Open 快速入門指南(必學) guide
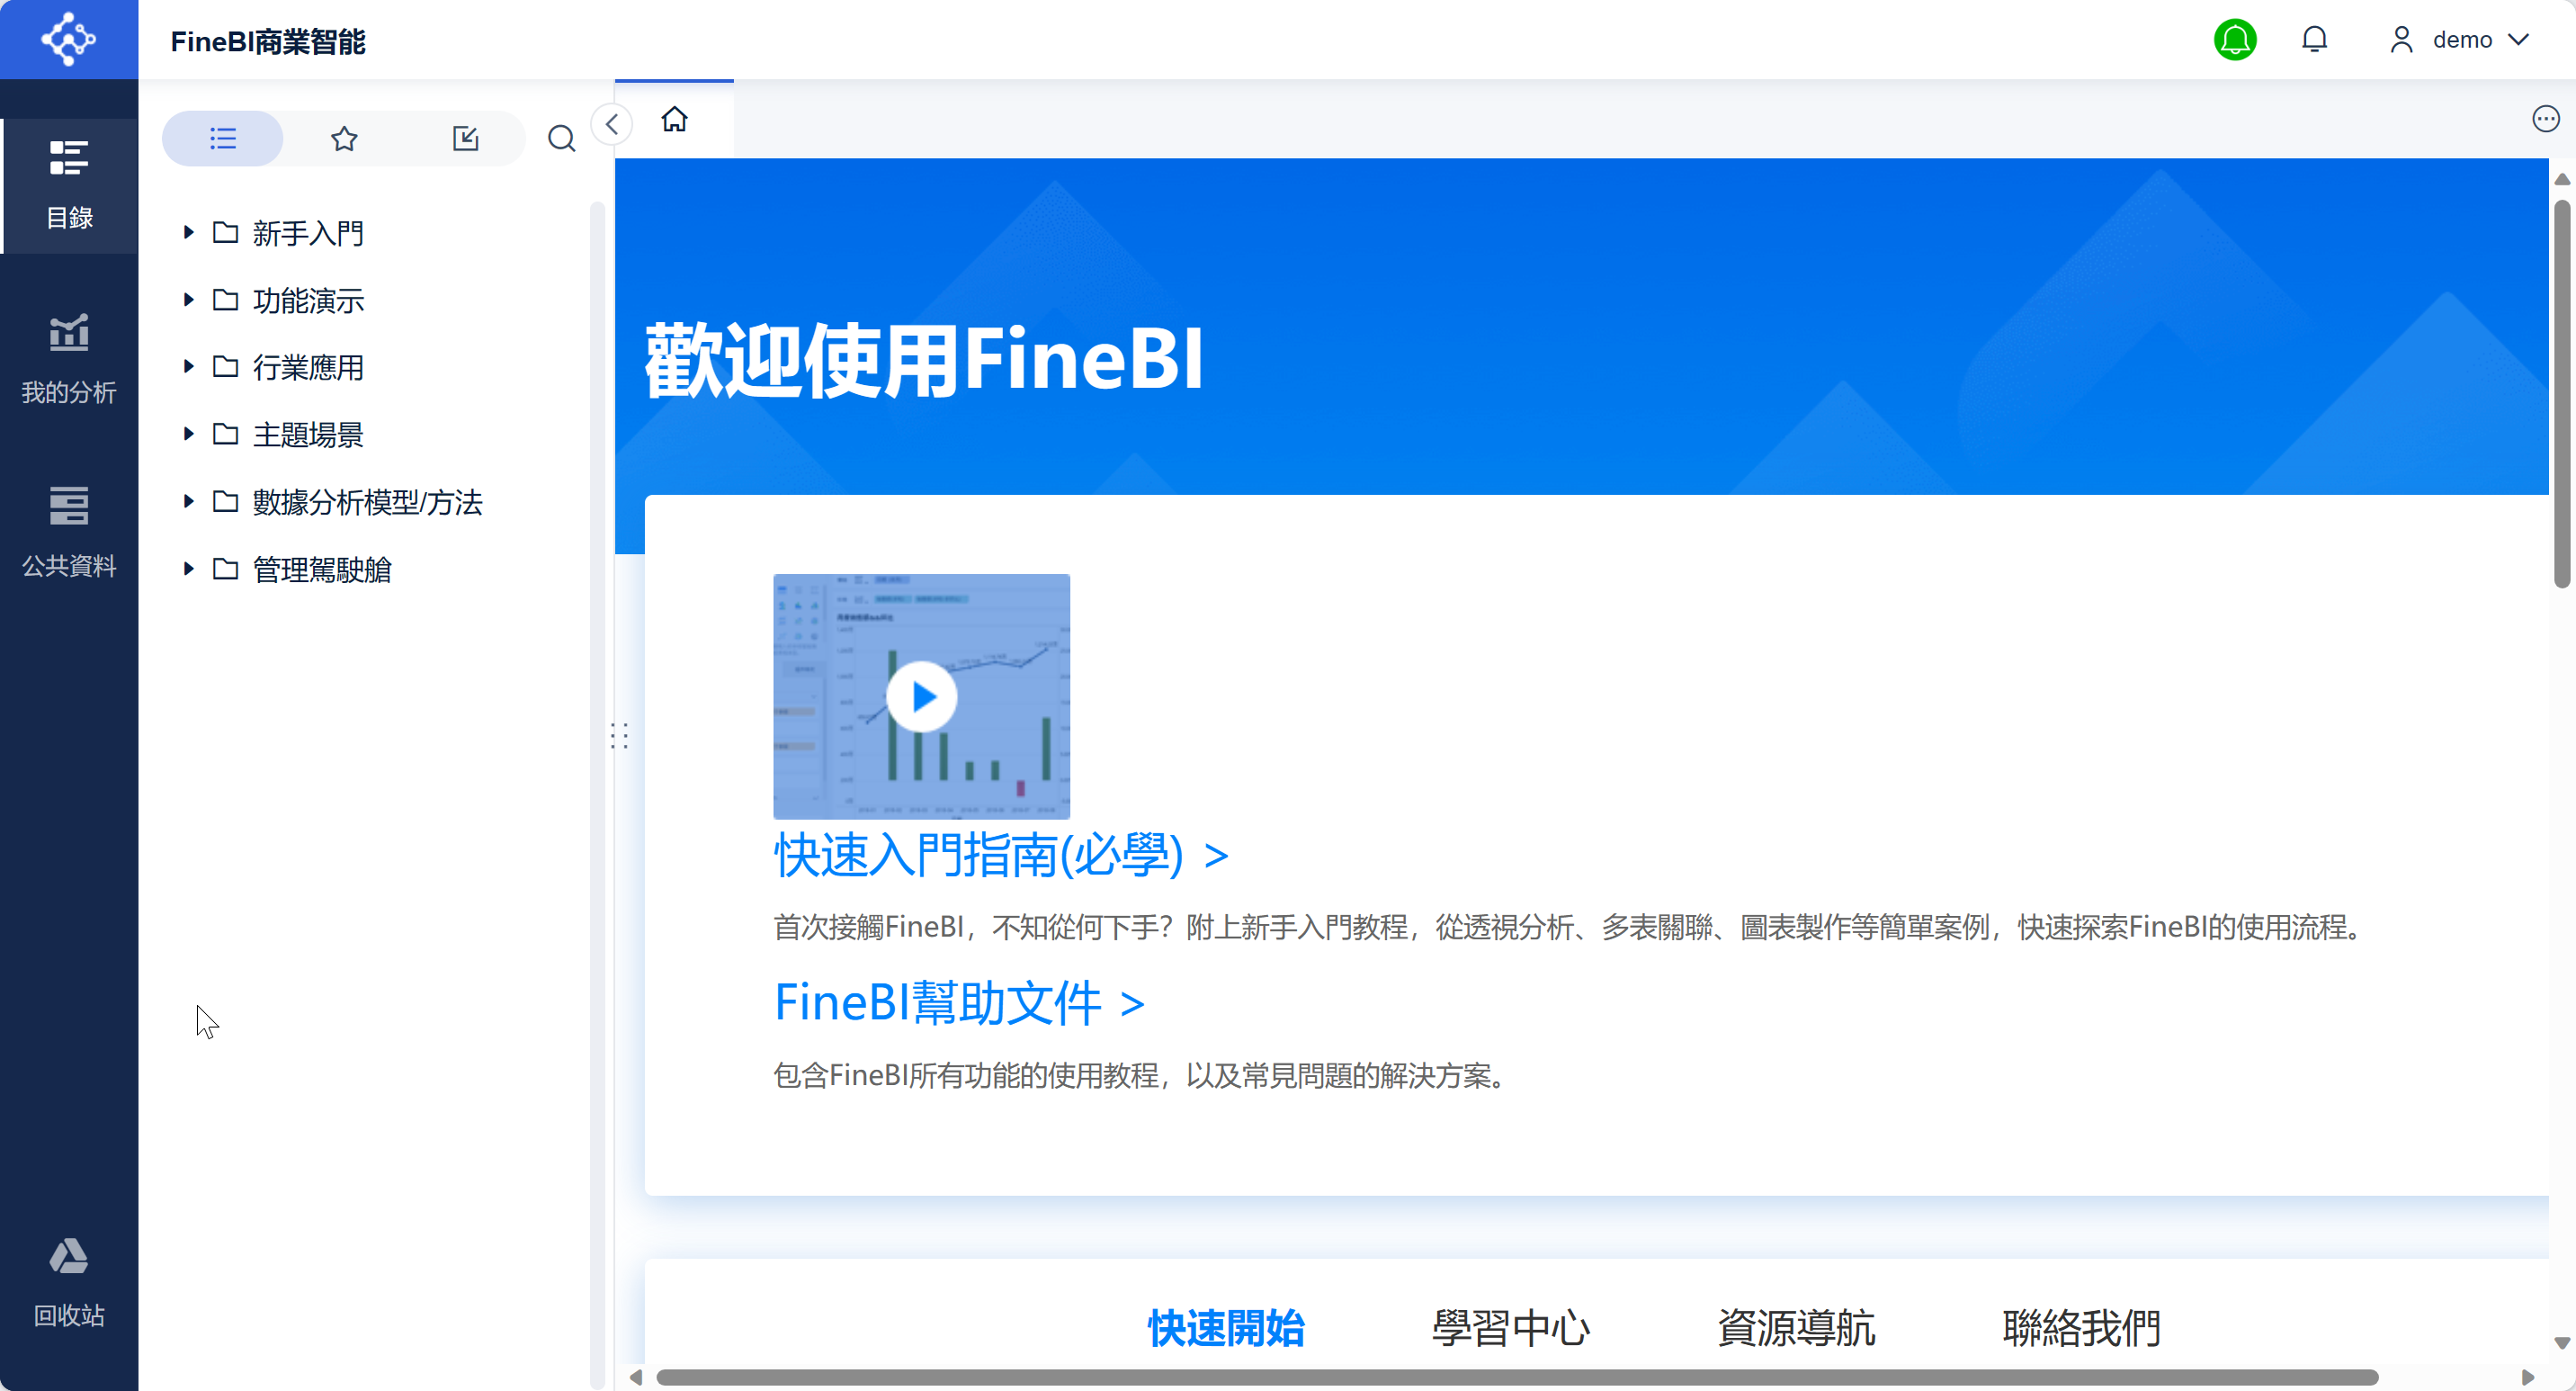The image size is (2576, 1391). 978,855
